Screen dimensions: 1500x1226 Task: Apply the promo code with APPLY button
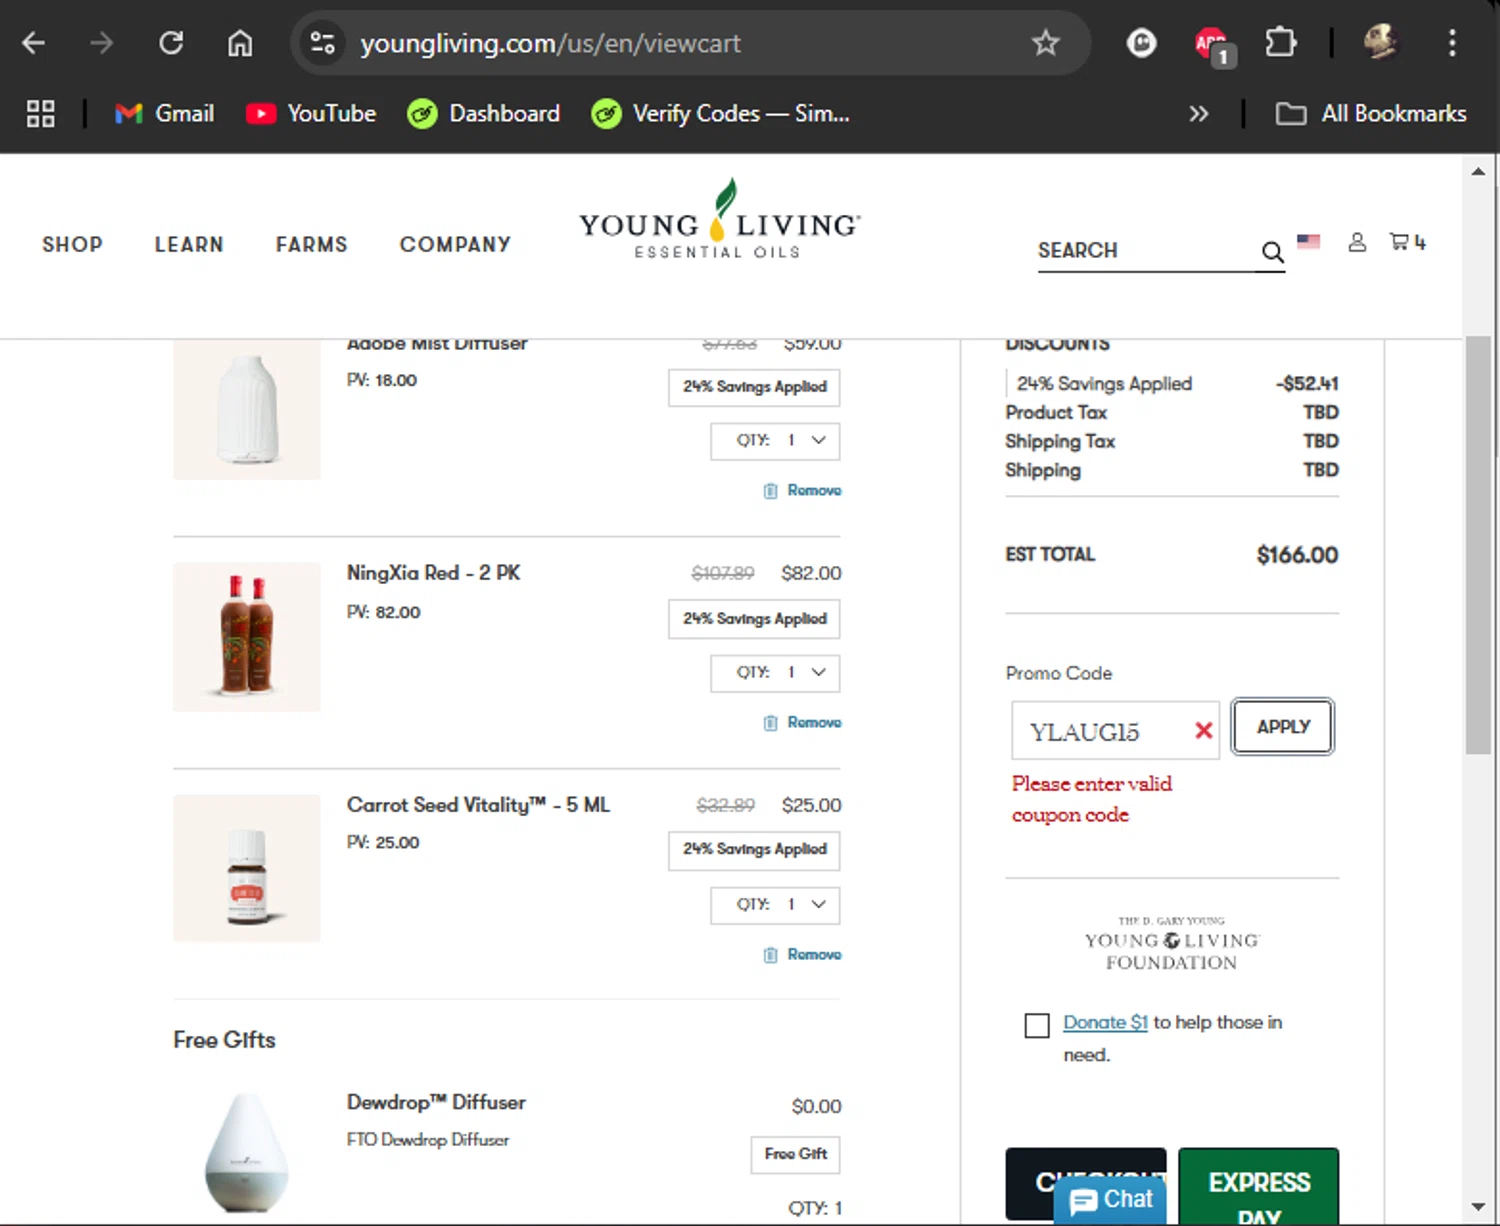pos(1282,727)
